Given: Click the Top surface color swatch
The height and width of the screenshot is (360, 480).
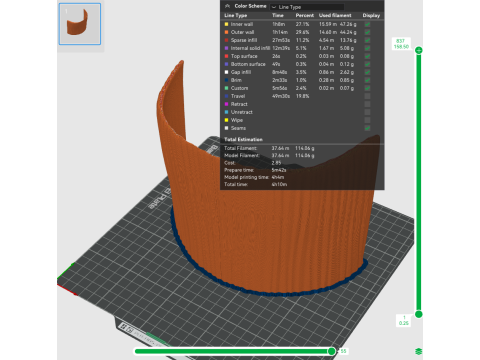Looking at the screenshot, I should click(227, 56).
